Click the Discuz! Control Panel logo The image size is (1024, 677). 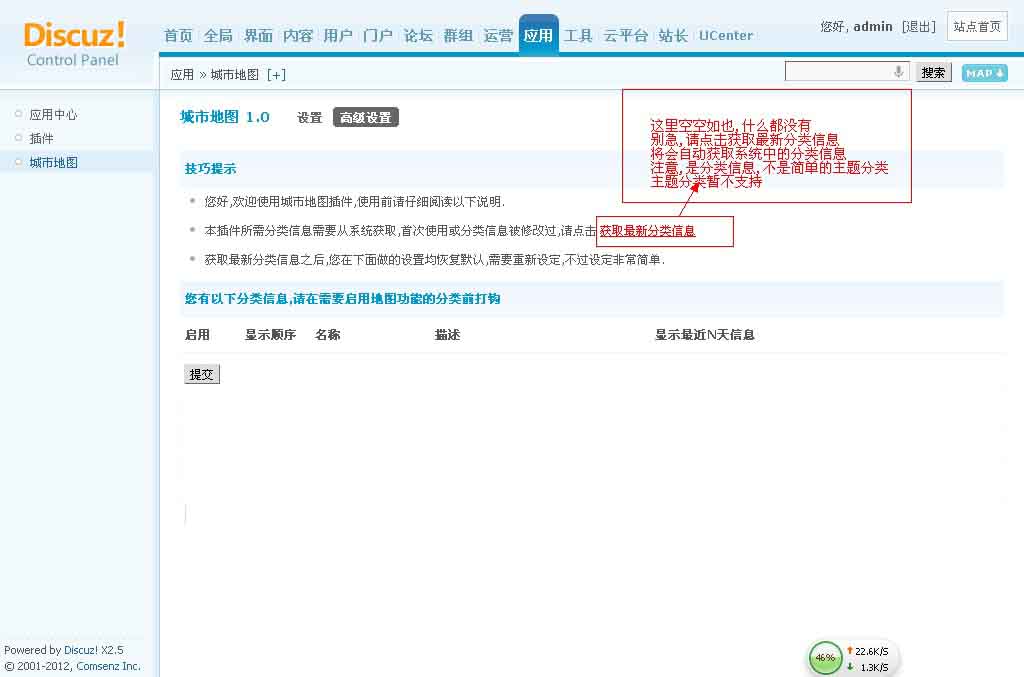[74, 43]
